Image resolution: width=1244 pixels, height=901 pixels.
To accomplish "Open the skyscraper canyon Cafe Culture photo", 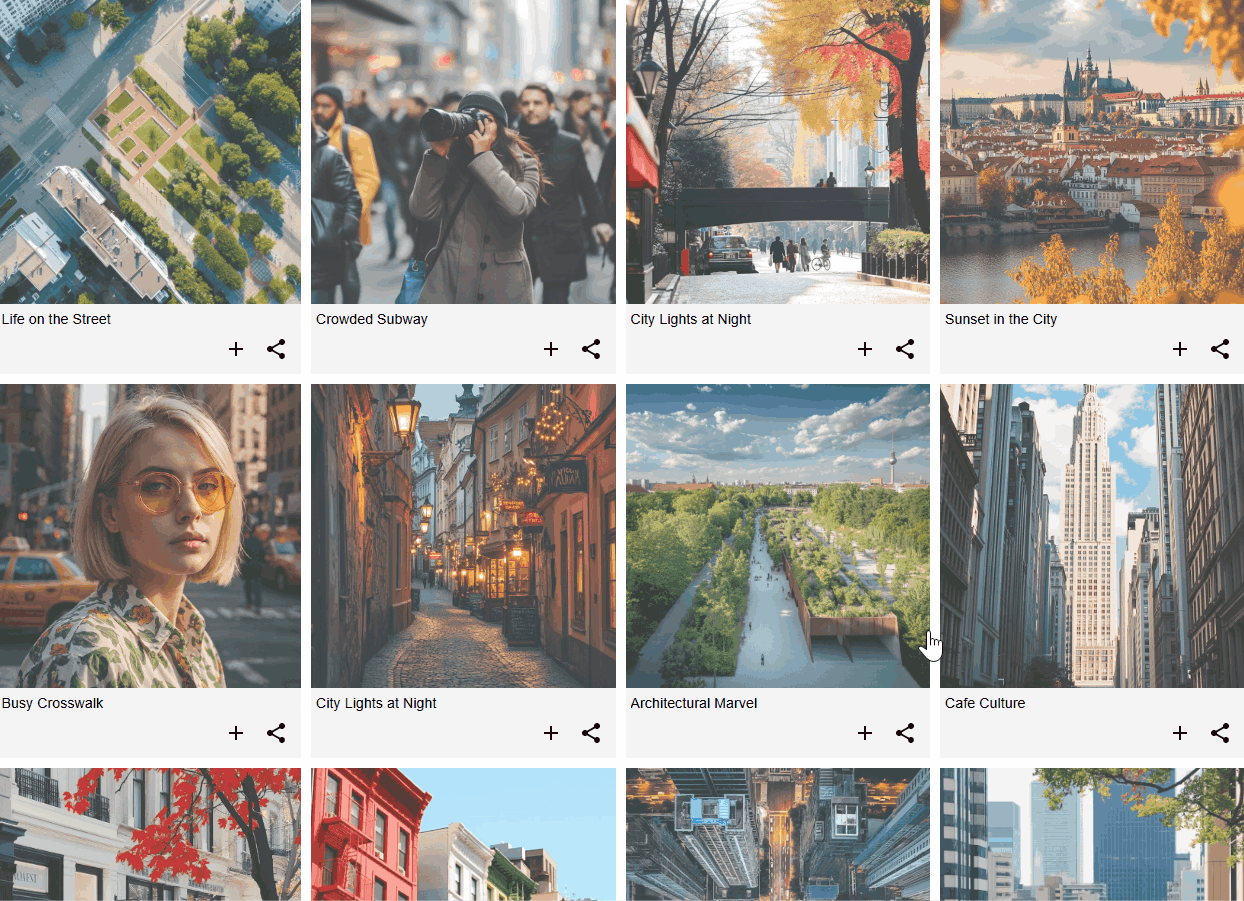I will click(x=1092, y=536).
